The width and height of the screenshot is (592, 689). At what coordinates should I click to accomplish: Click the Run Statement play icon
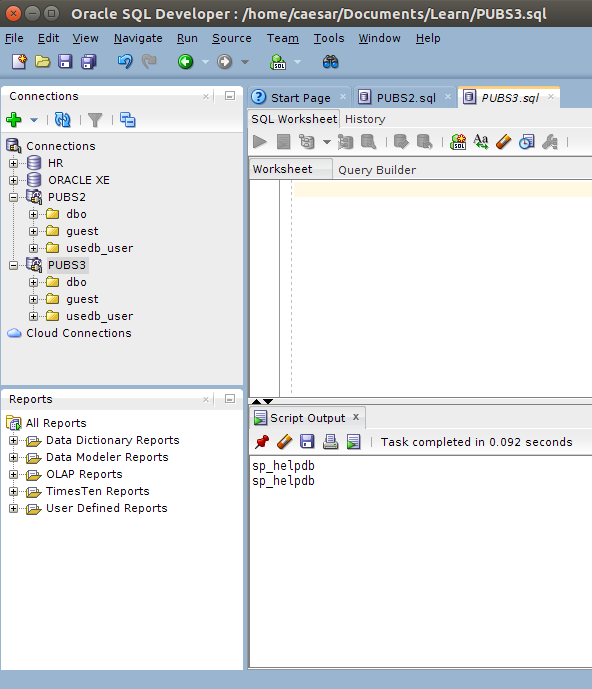click(x=260, y=142)
